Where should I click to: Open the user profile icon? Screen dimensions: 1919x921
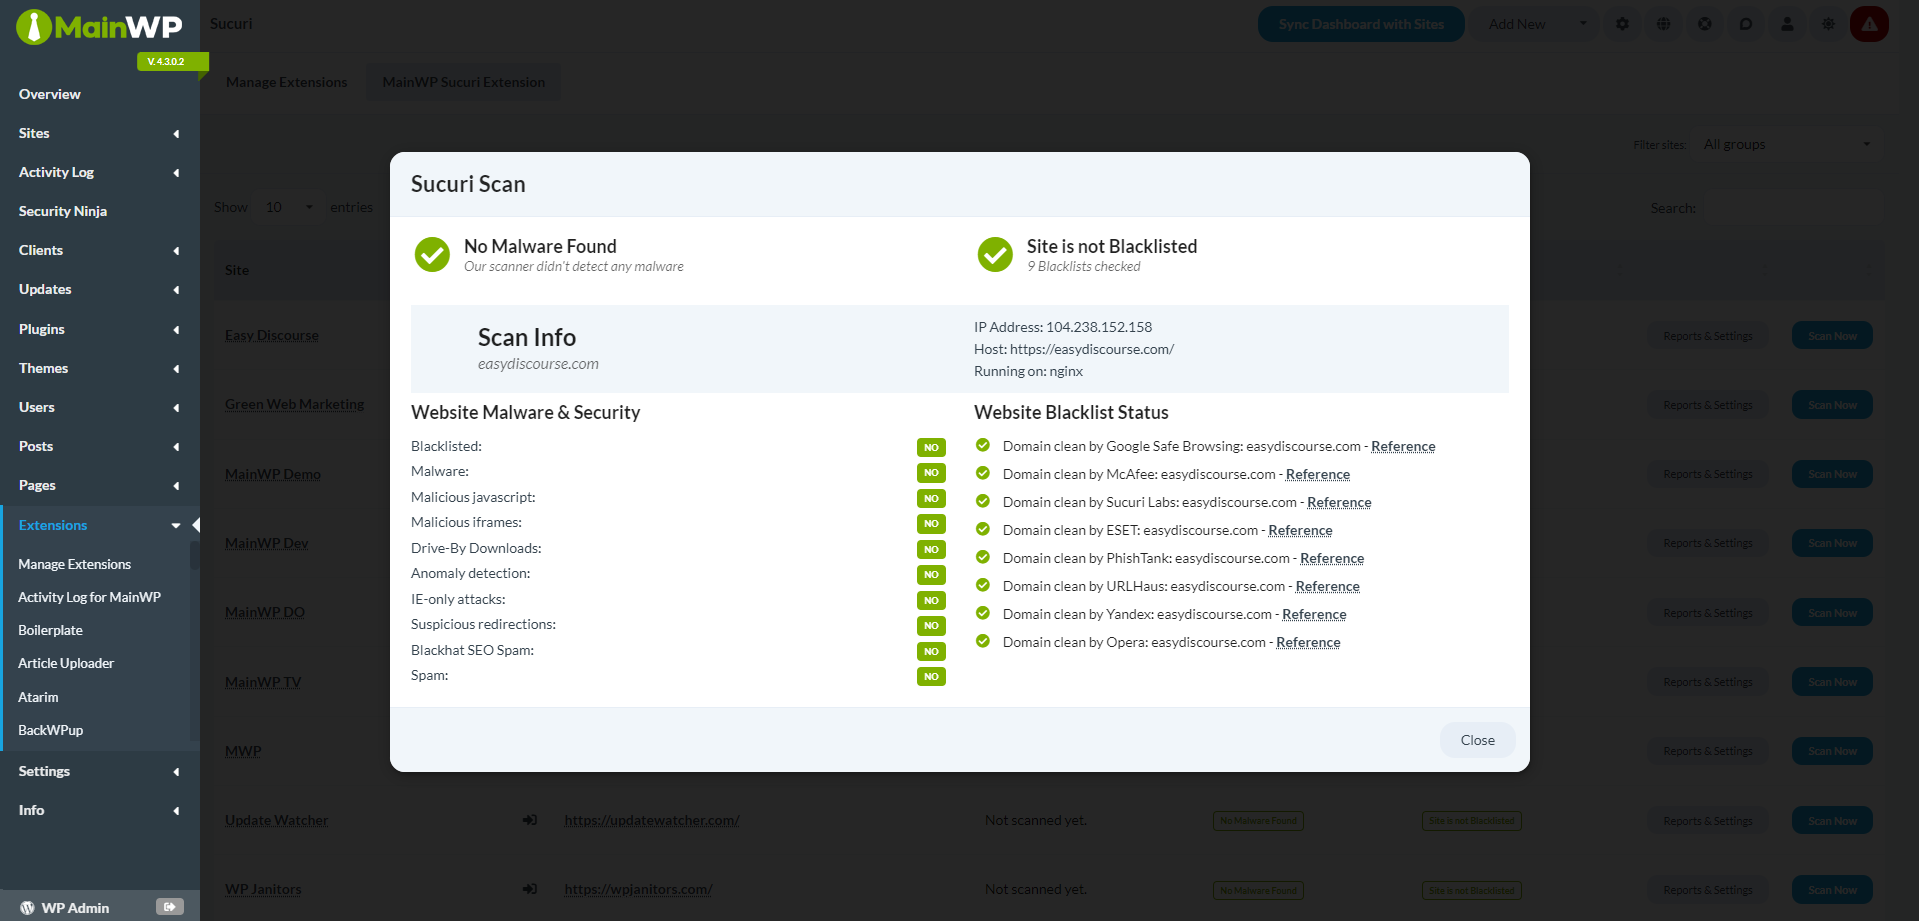(x=1787, y=24)
